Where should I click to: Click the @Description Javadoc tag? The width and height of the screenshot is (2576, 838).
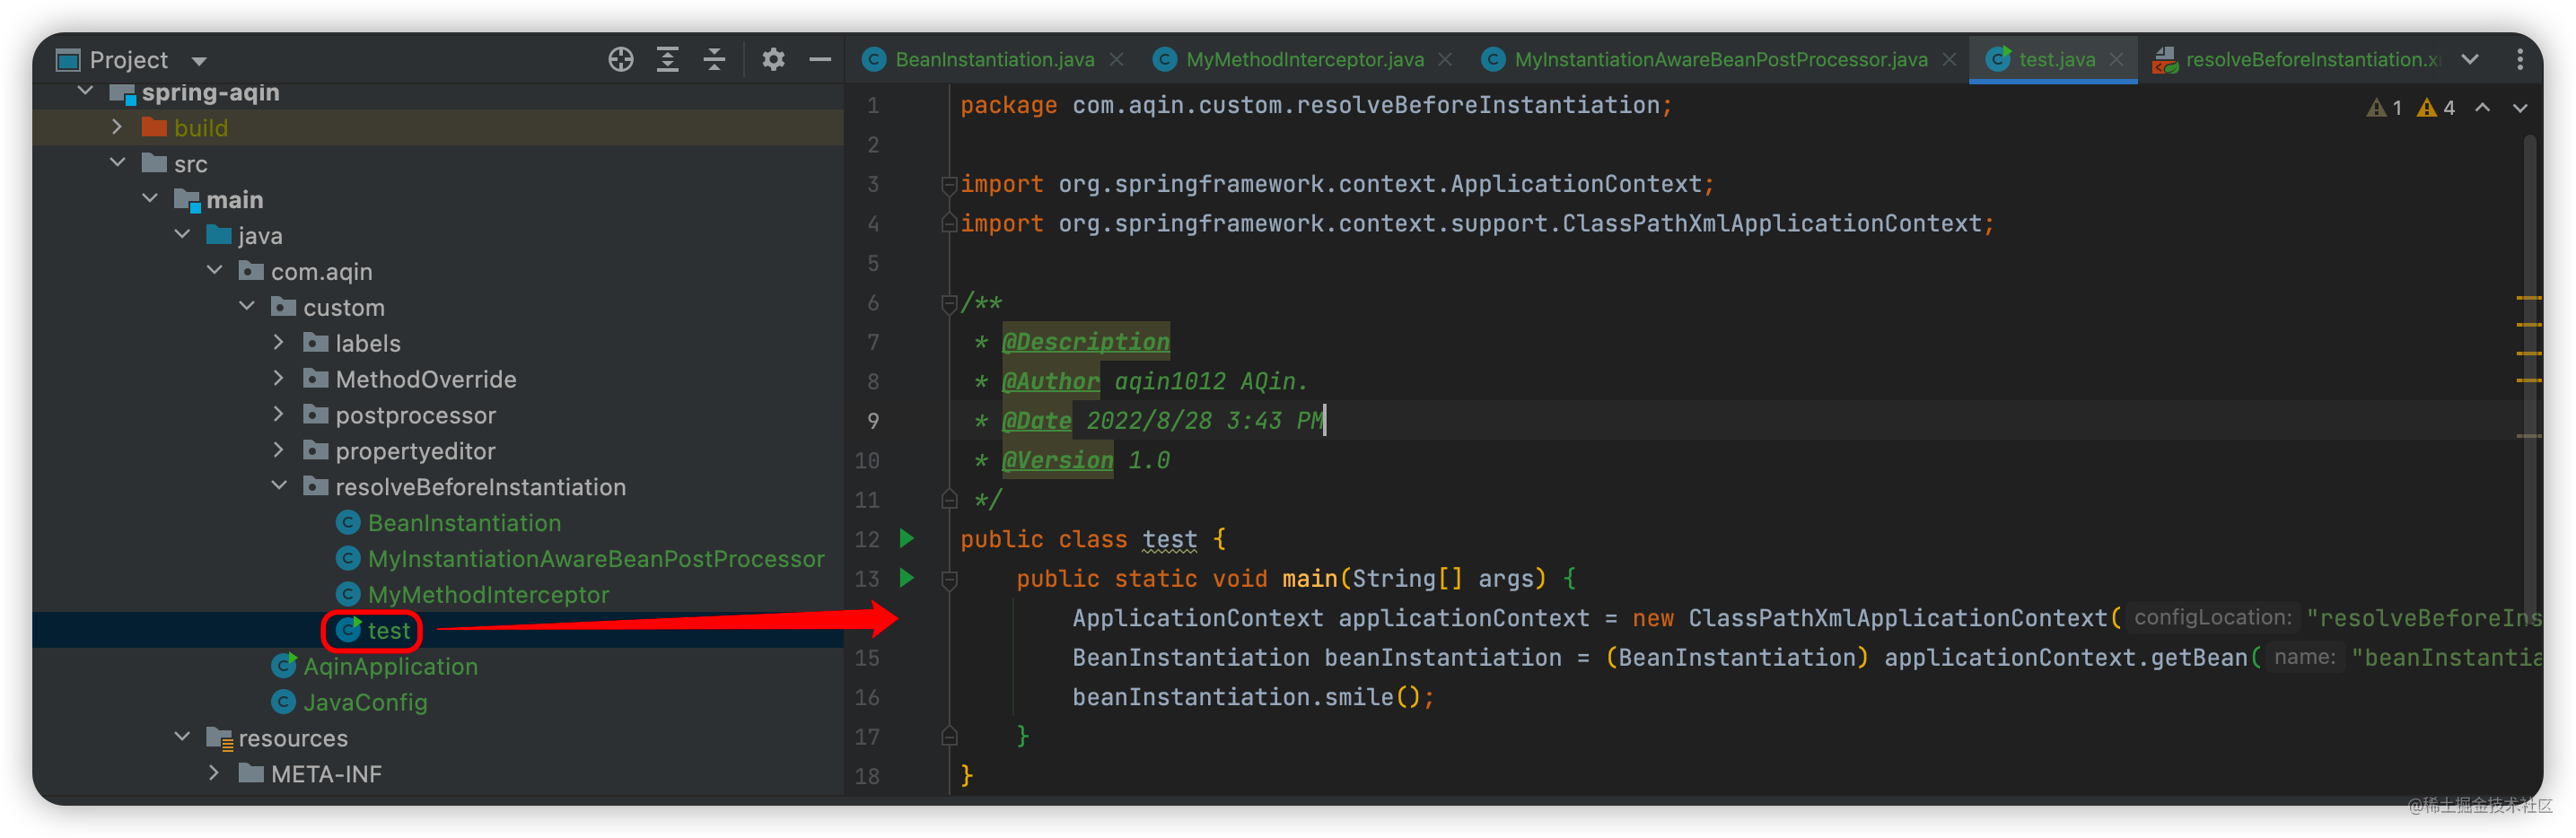tap(1086, 342)
